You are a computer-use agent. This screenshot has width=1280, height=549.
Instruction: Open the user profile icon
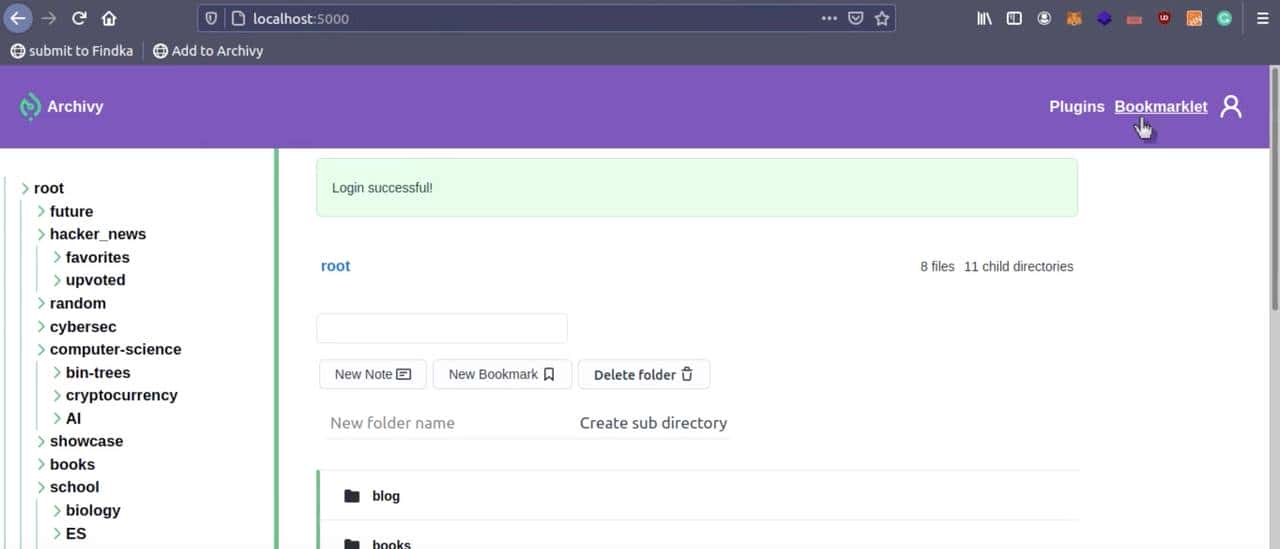(x=1231, y=106)
